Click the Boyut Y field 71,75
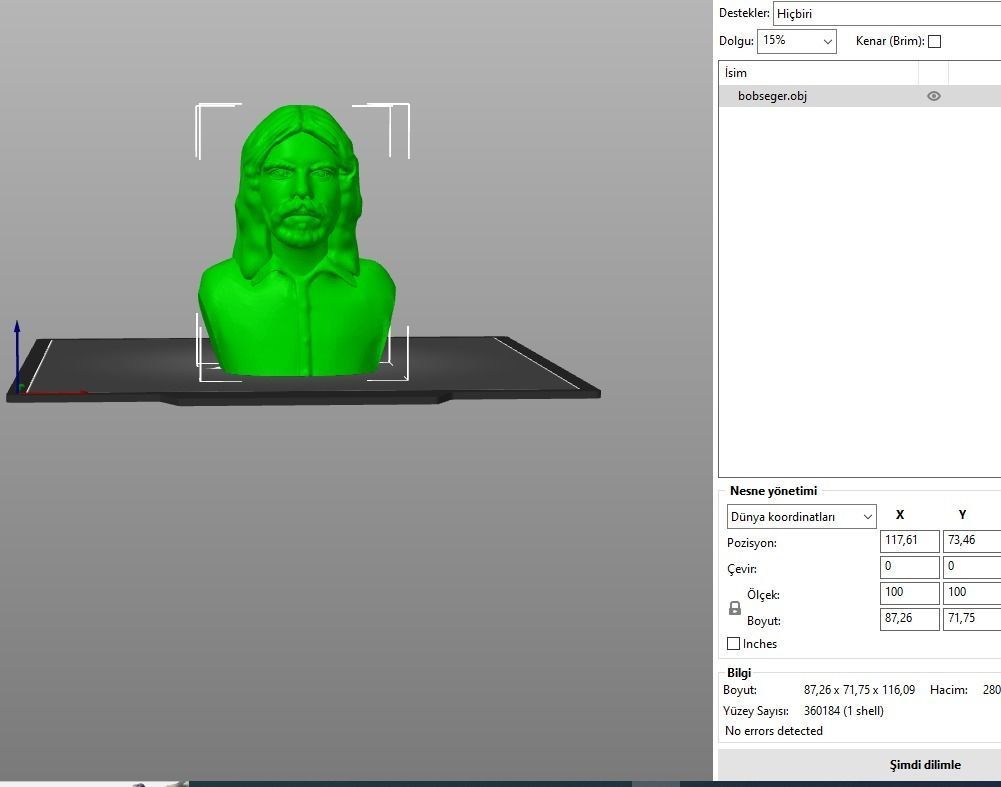Screen dimensions: 1001x787 (972, 619)
